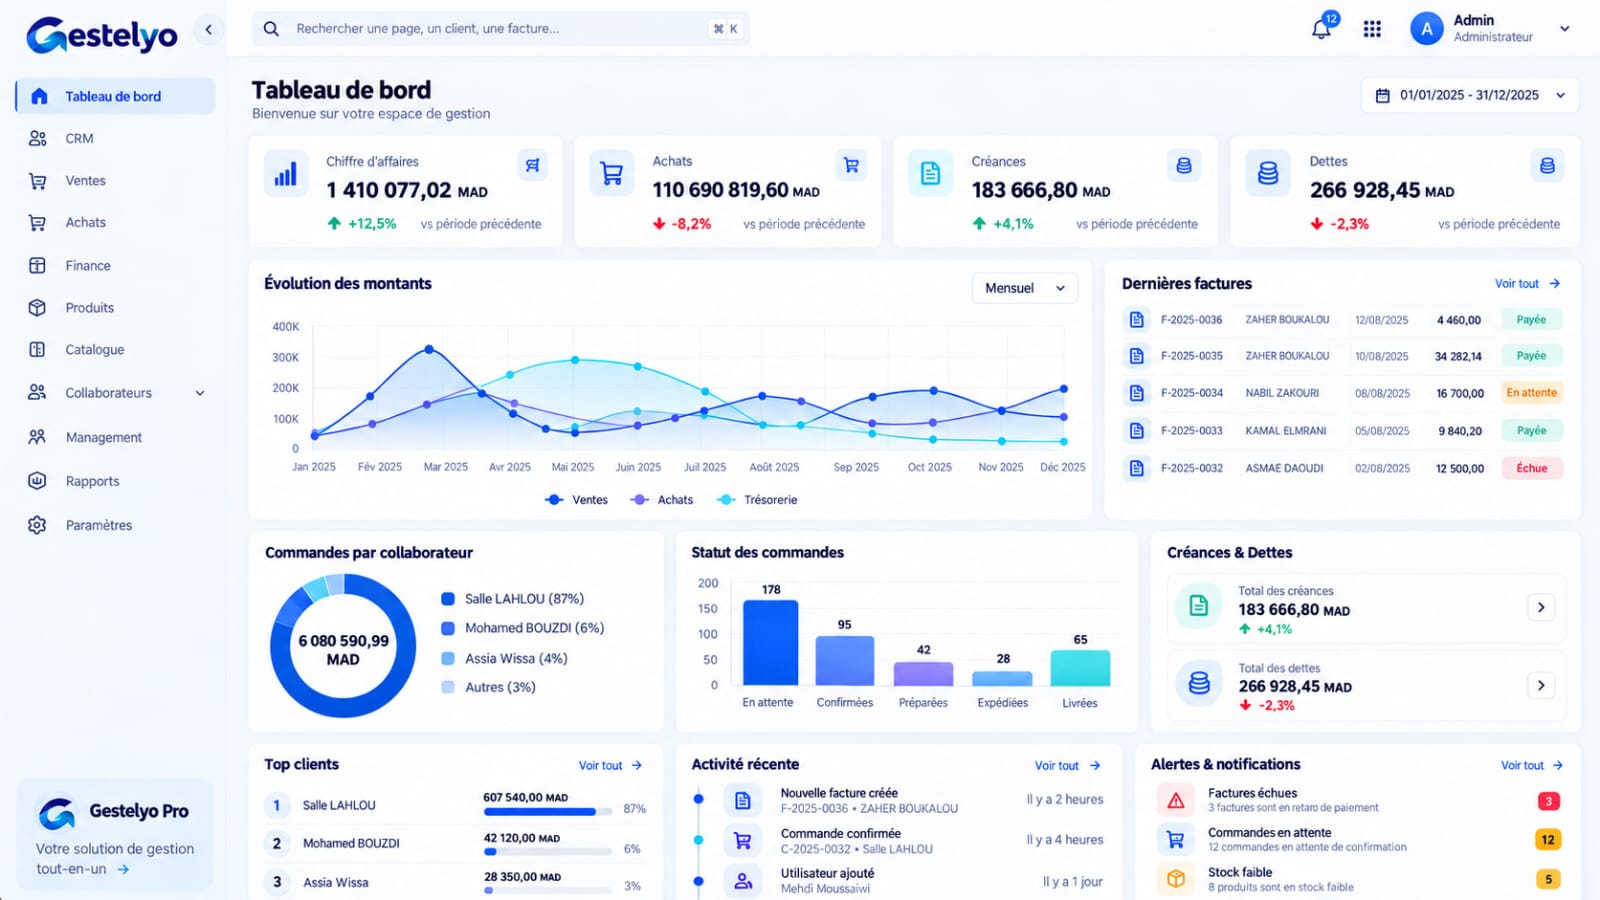Focus the search field for pages and clients
The image size is (1600, 900).
tap(500, 29)
